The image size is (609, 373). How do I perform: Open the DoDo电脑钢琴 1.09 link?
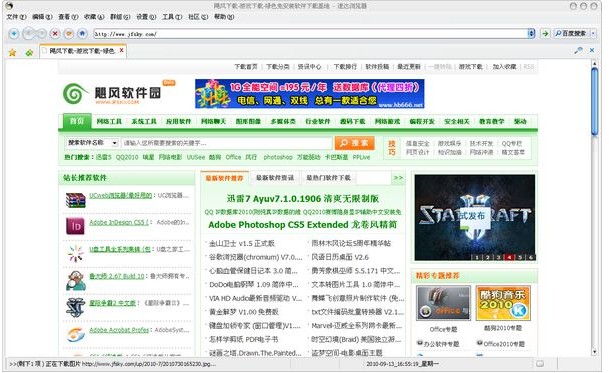point(254,285)
